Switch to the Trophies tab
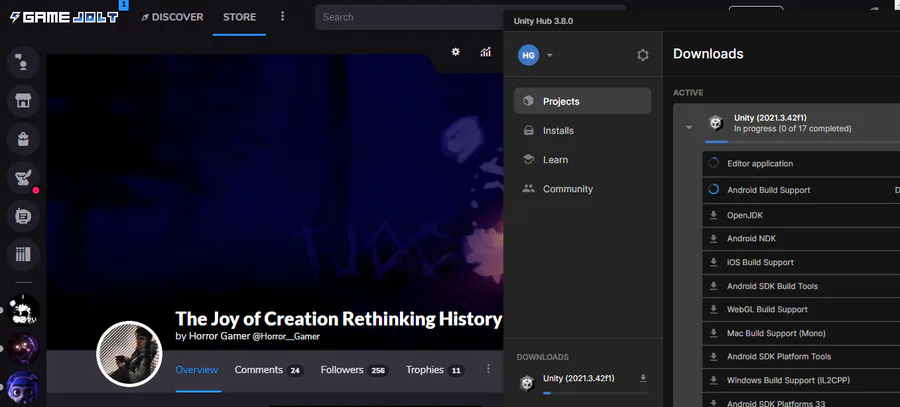This screenshot has height=407, width=900. pyautogui.click(x=435, y=370)
